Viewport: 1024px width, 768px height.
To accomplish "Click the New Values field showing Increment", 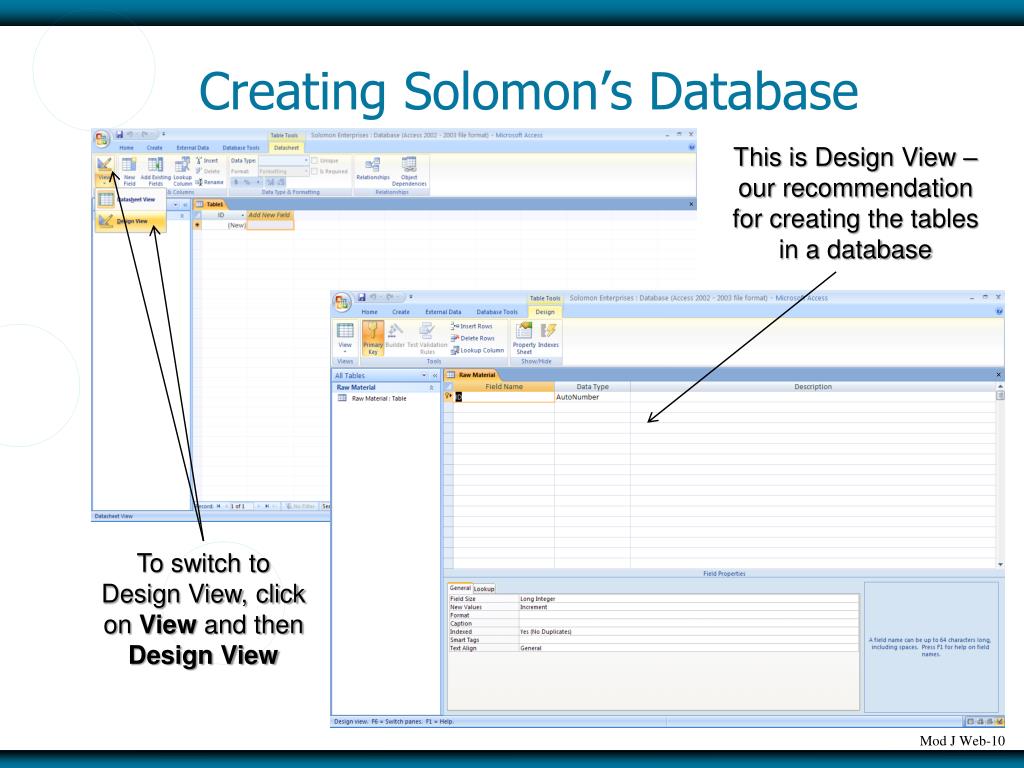I will coord(688,607).
